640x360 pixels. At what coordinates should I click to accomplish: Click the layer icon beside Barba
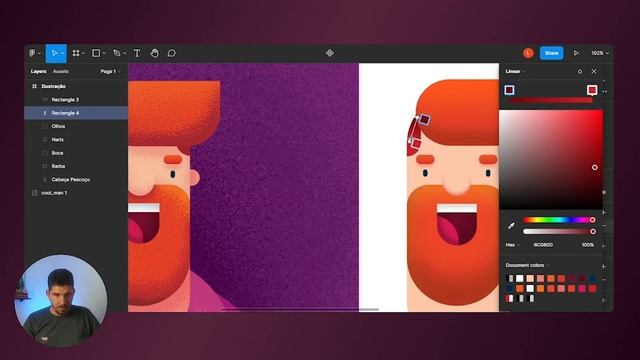coord(45,166)
